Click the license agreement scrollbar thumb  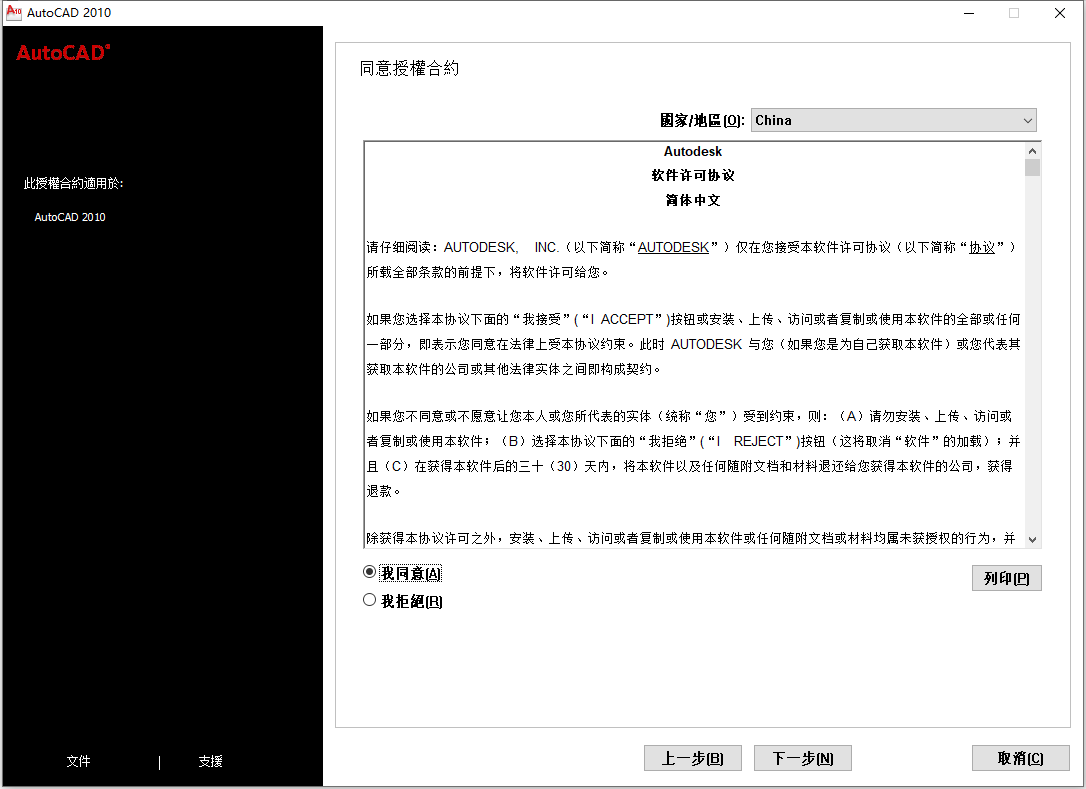[1032, 168]
